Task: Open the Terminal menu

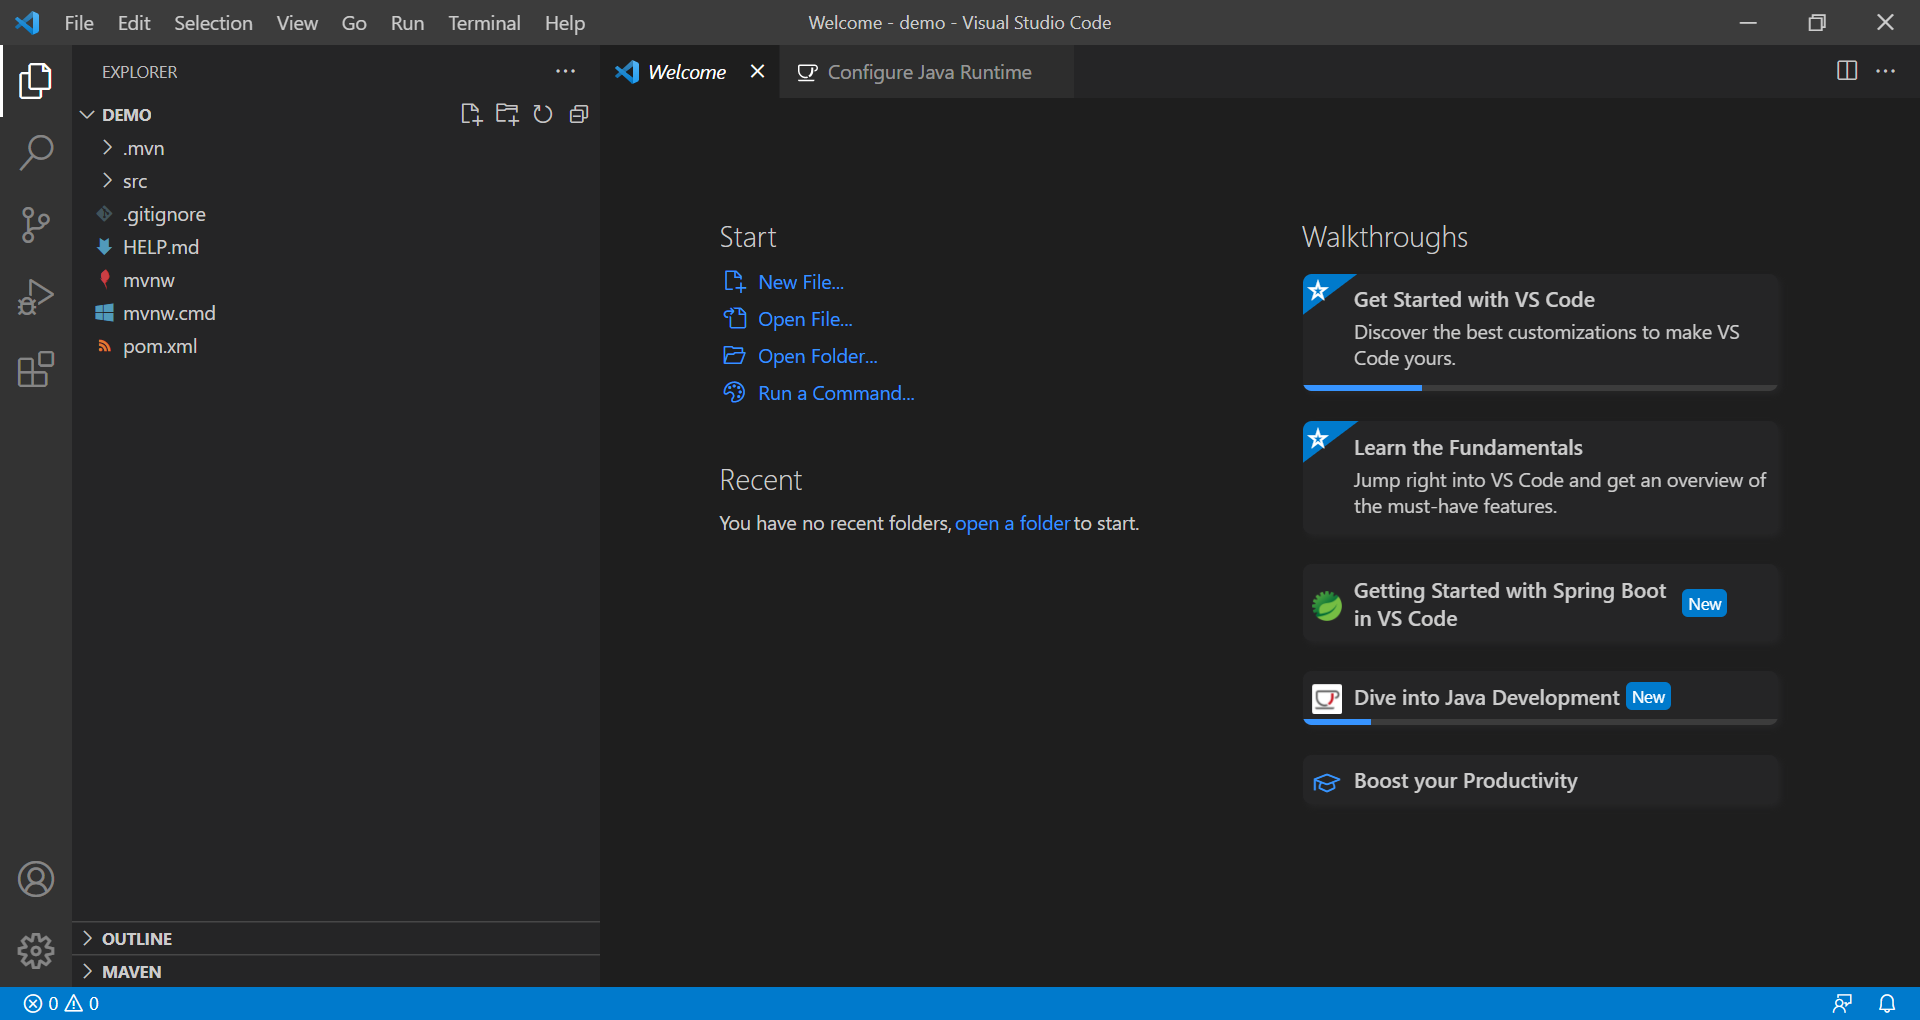Action: pos(484,22)
